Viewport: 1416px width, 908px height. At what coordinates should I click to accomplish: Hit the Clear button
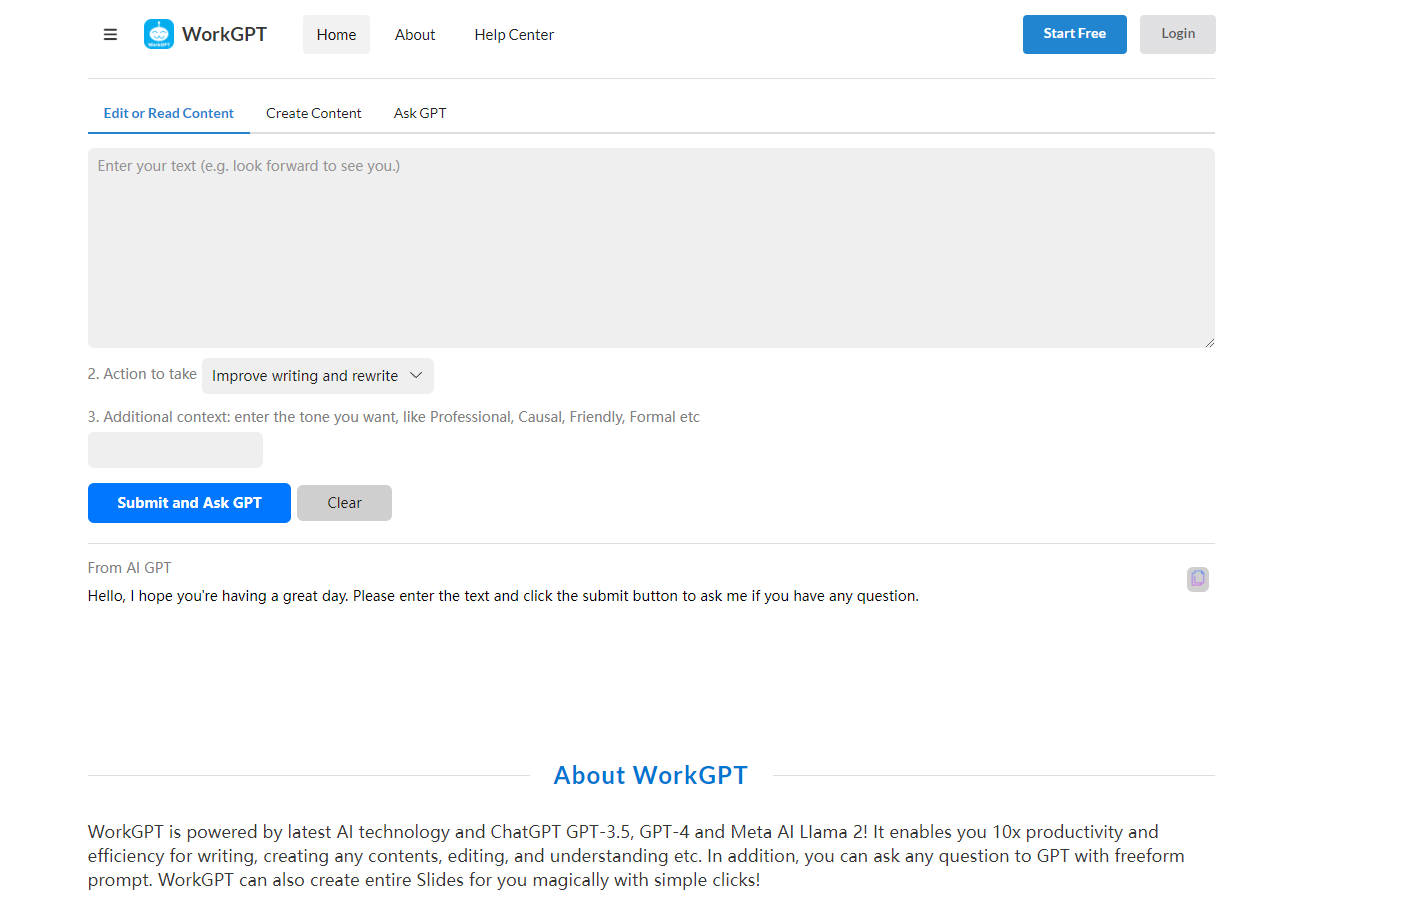pyautogui.click(x=344, y=503)
